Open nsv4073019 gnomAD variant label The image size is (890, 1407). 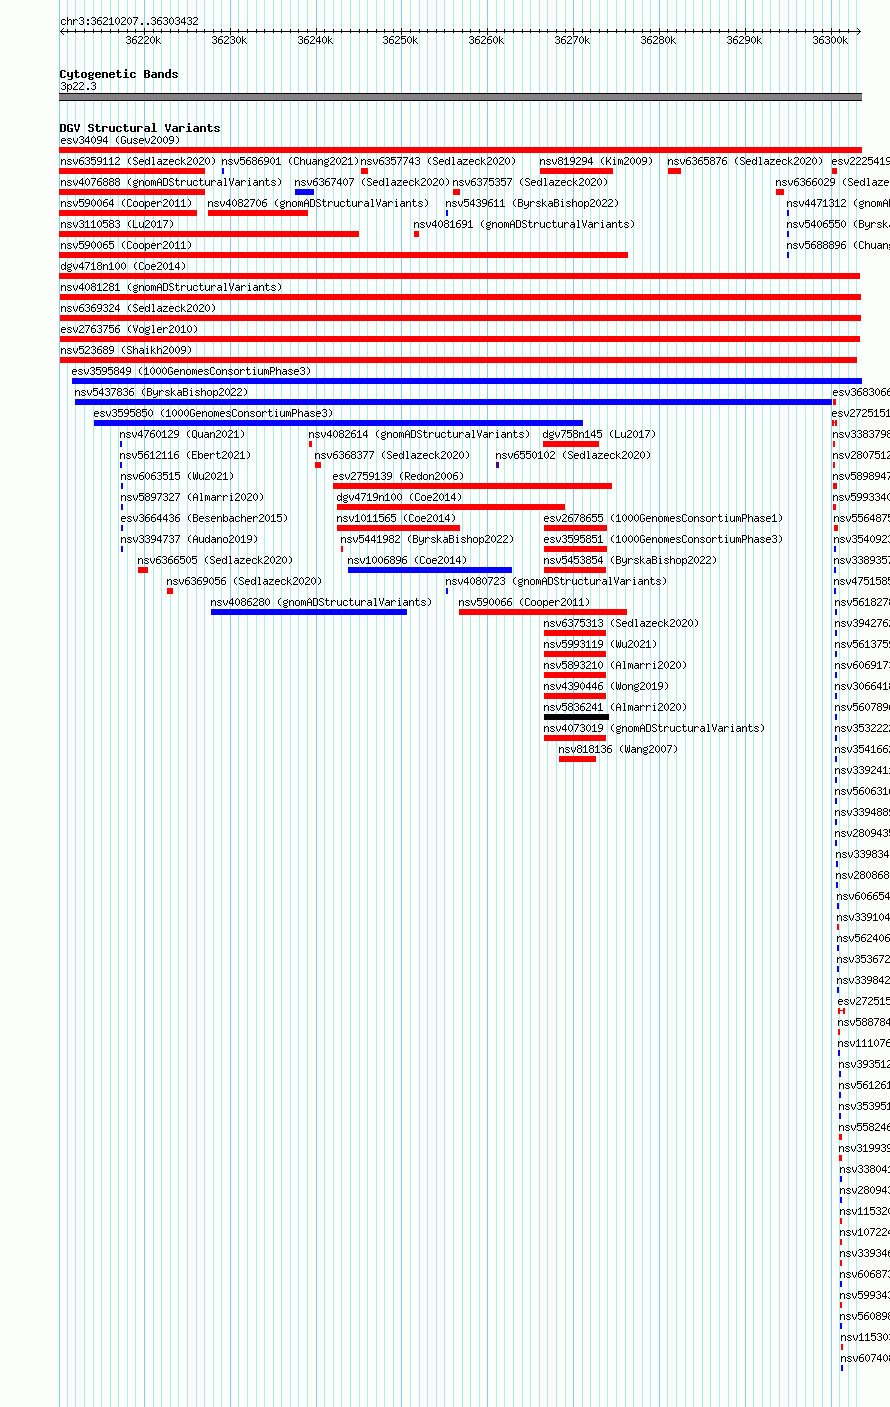[655, 728]
